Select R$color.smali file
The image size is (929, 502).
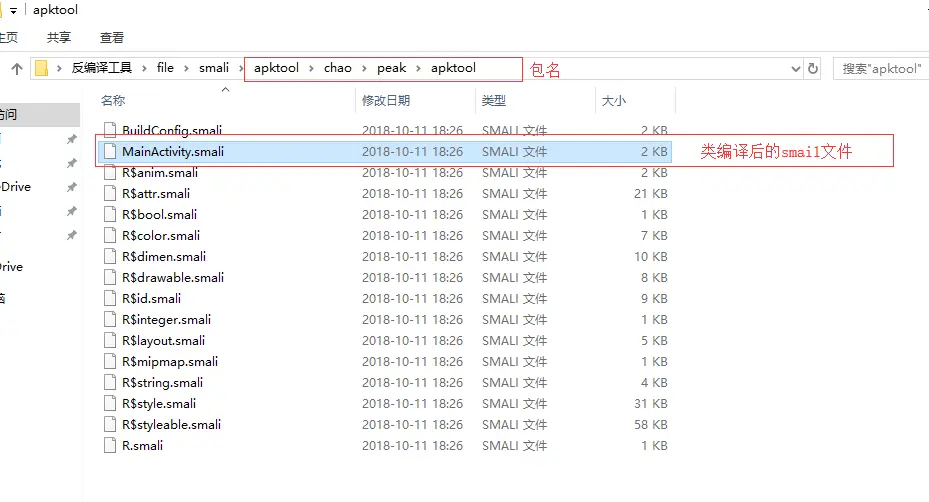click(x=161, y=236)
